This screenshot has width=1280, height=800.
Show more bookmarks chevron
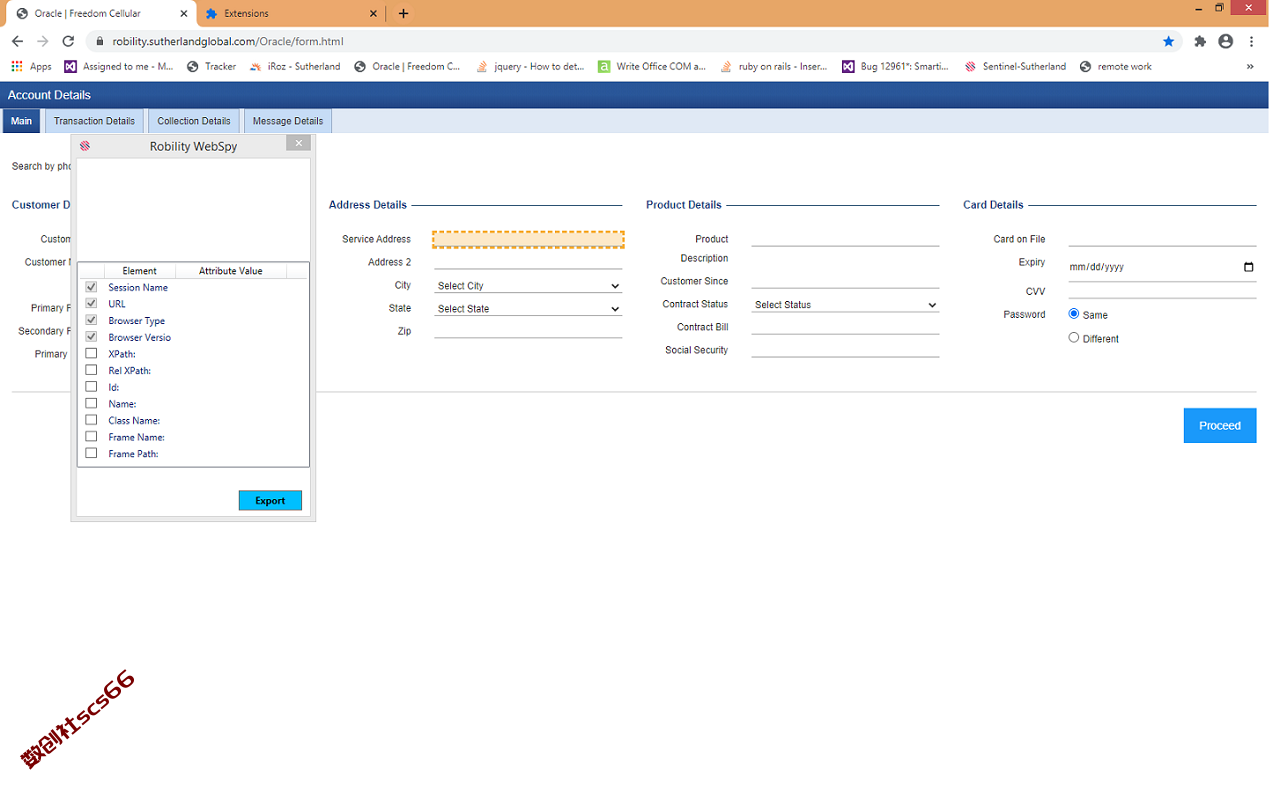click(1250, 66)
